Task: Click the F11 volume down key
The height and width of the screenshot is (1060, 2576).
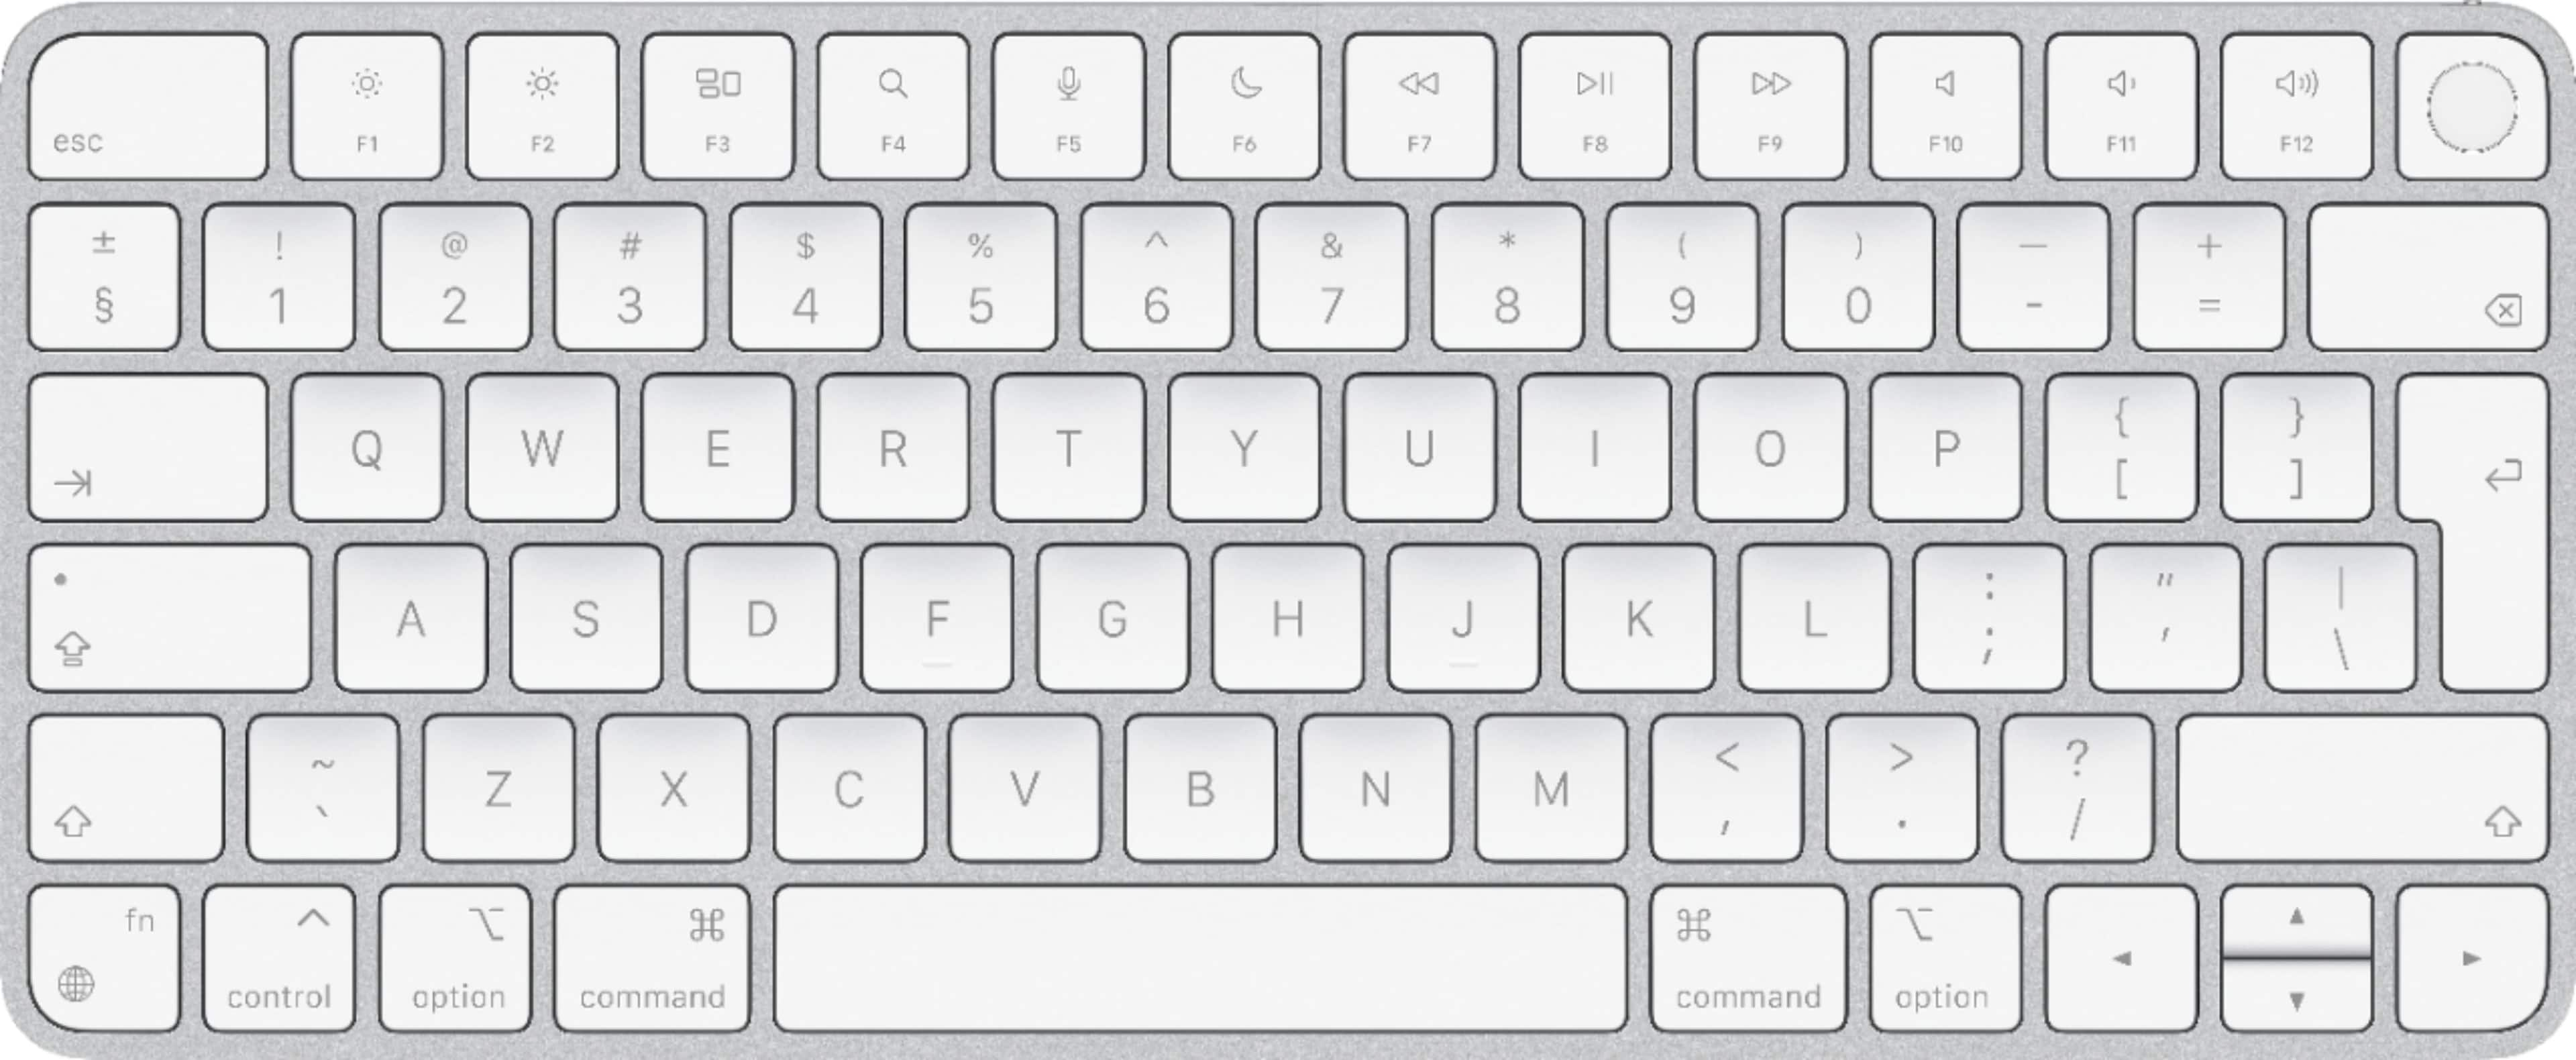Action: pos(2119,107)
